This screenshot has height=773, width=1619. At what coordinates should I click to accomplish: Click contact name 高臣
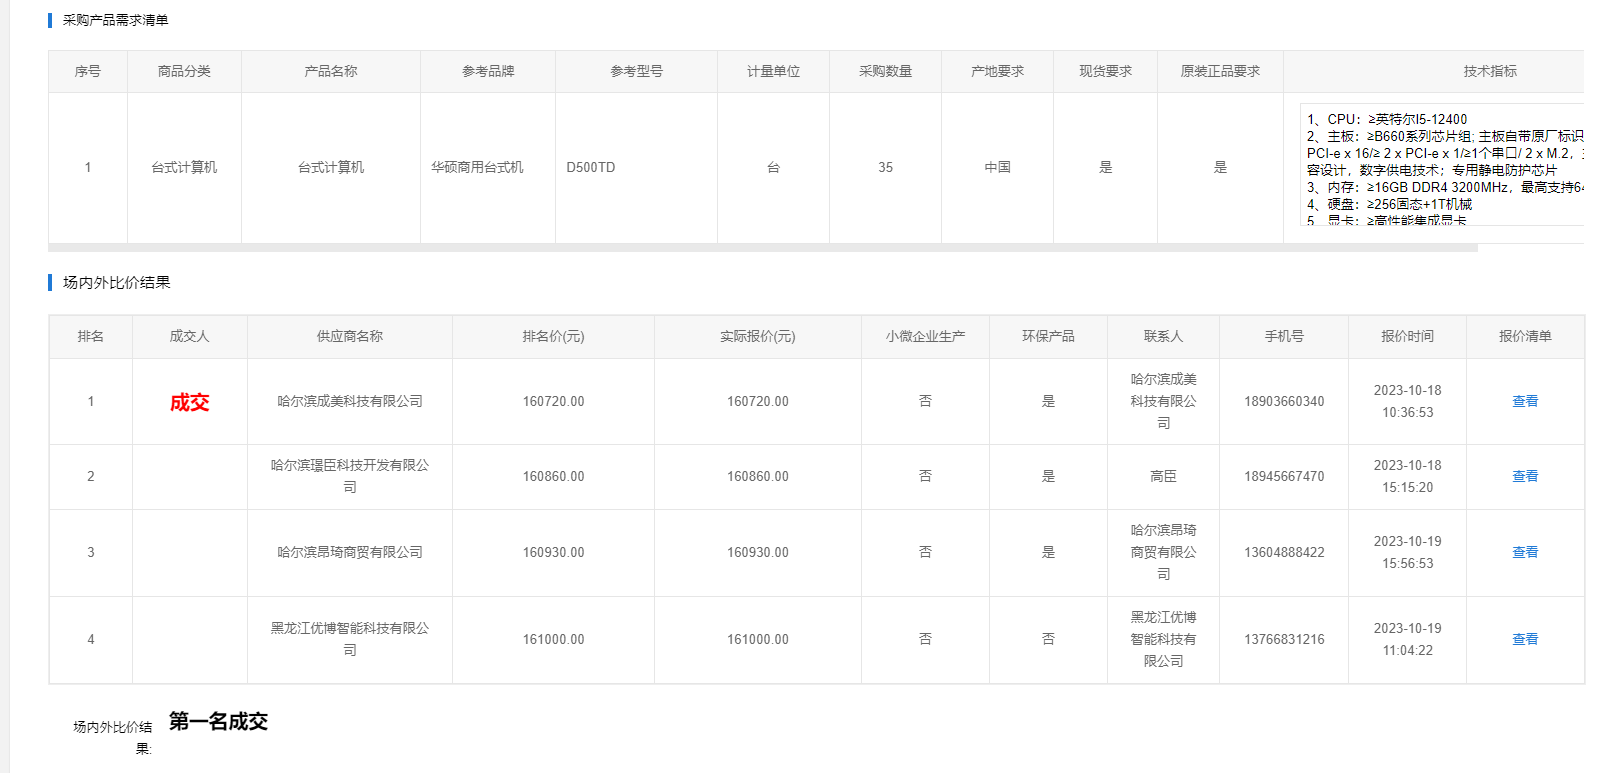coord(1162,476)
